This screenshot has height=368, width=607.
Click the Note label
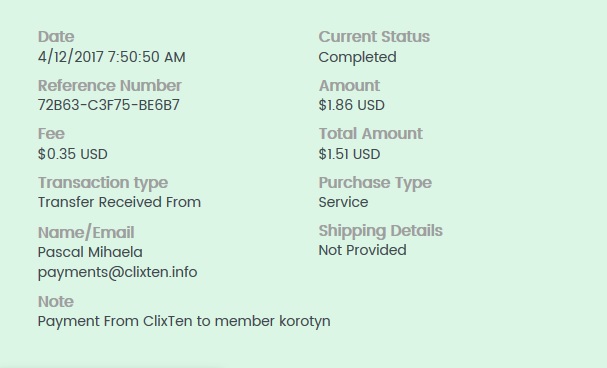pyautogui.click(x=56, y=302)
